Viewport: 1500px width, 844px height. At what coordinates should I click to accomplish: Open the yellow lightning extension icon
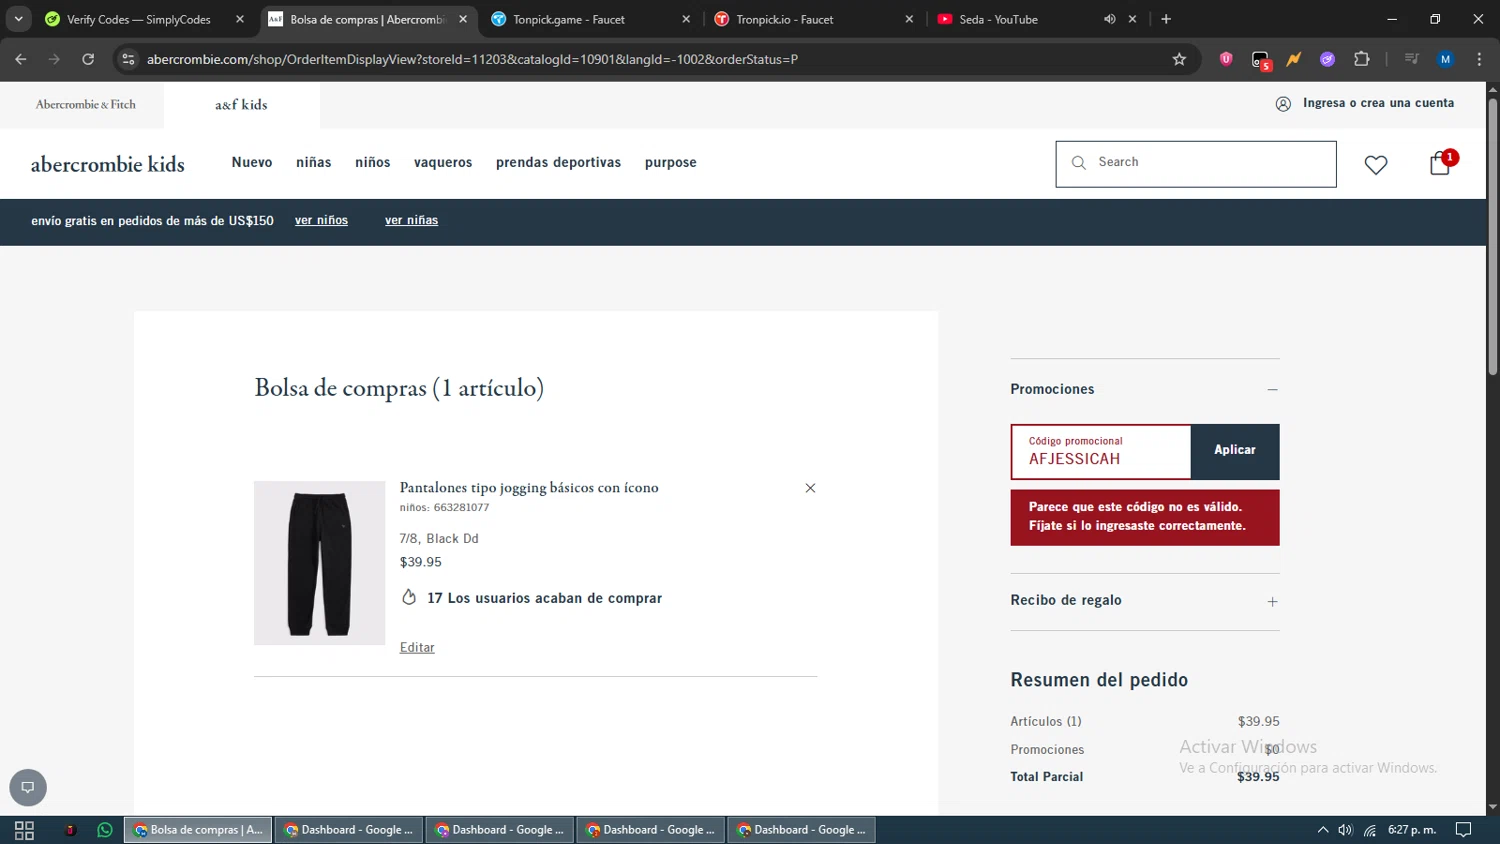point(1294,59)
